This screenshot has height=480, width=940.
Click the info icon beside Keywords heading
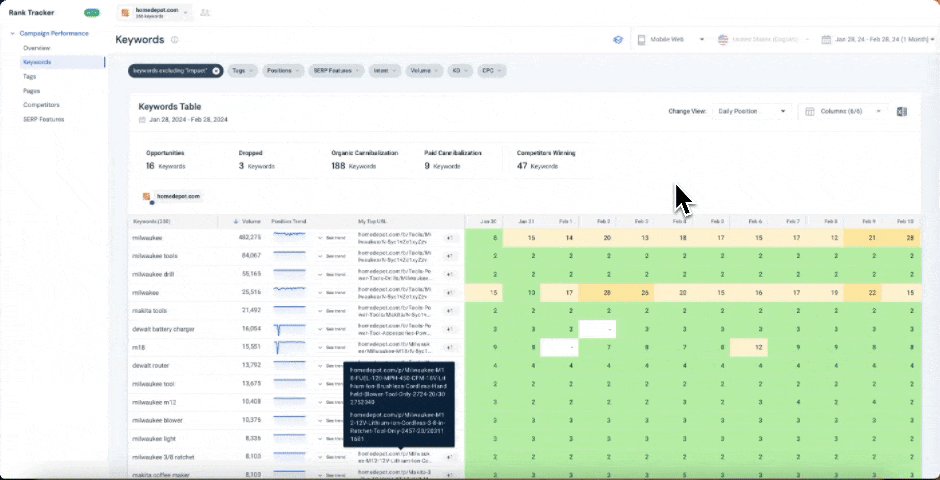pos(174,40)
